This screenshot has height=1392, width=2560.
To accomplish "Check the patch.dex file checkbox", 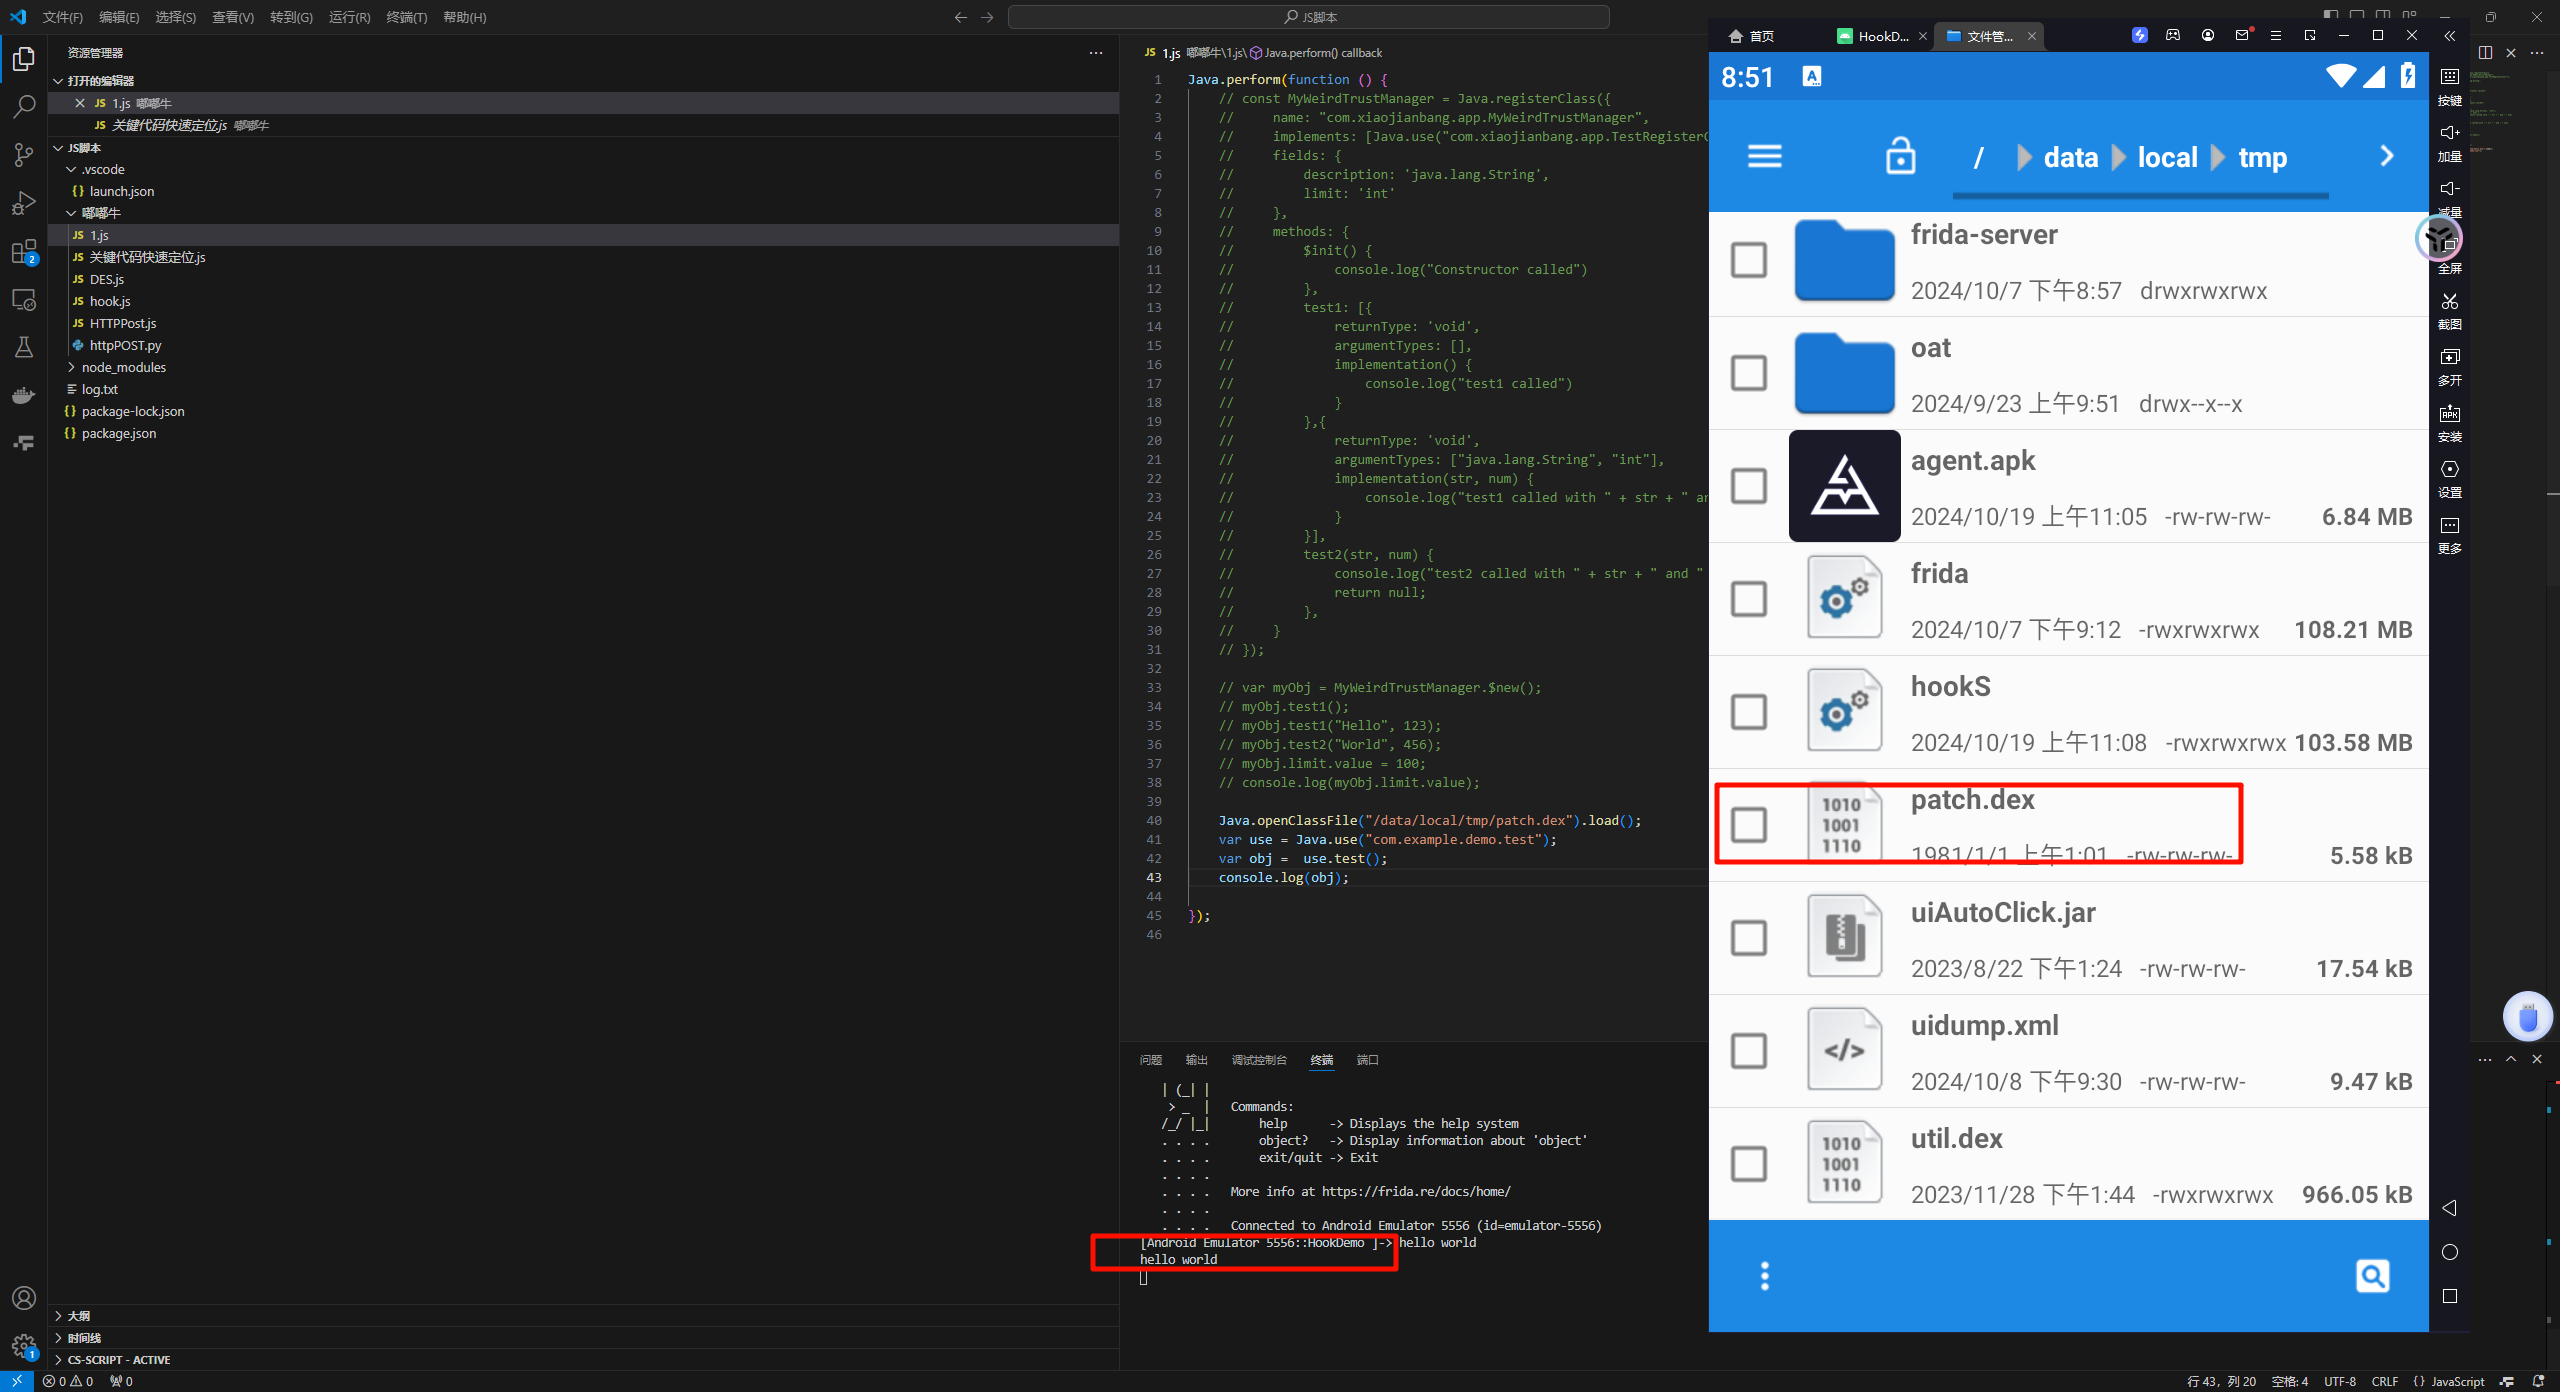I will 1748,825.
